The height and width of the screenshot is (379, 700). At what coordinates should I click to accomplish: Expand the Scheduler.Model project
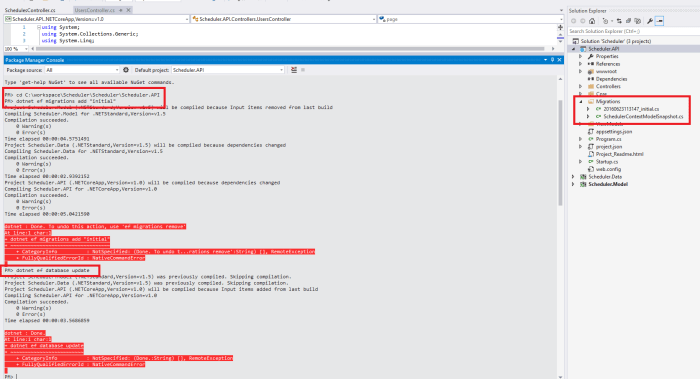pos(573,184)
